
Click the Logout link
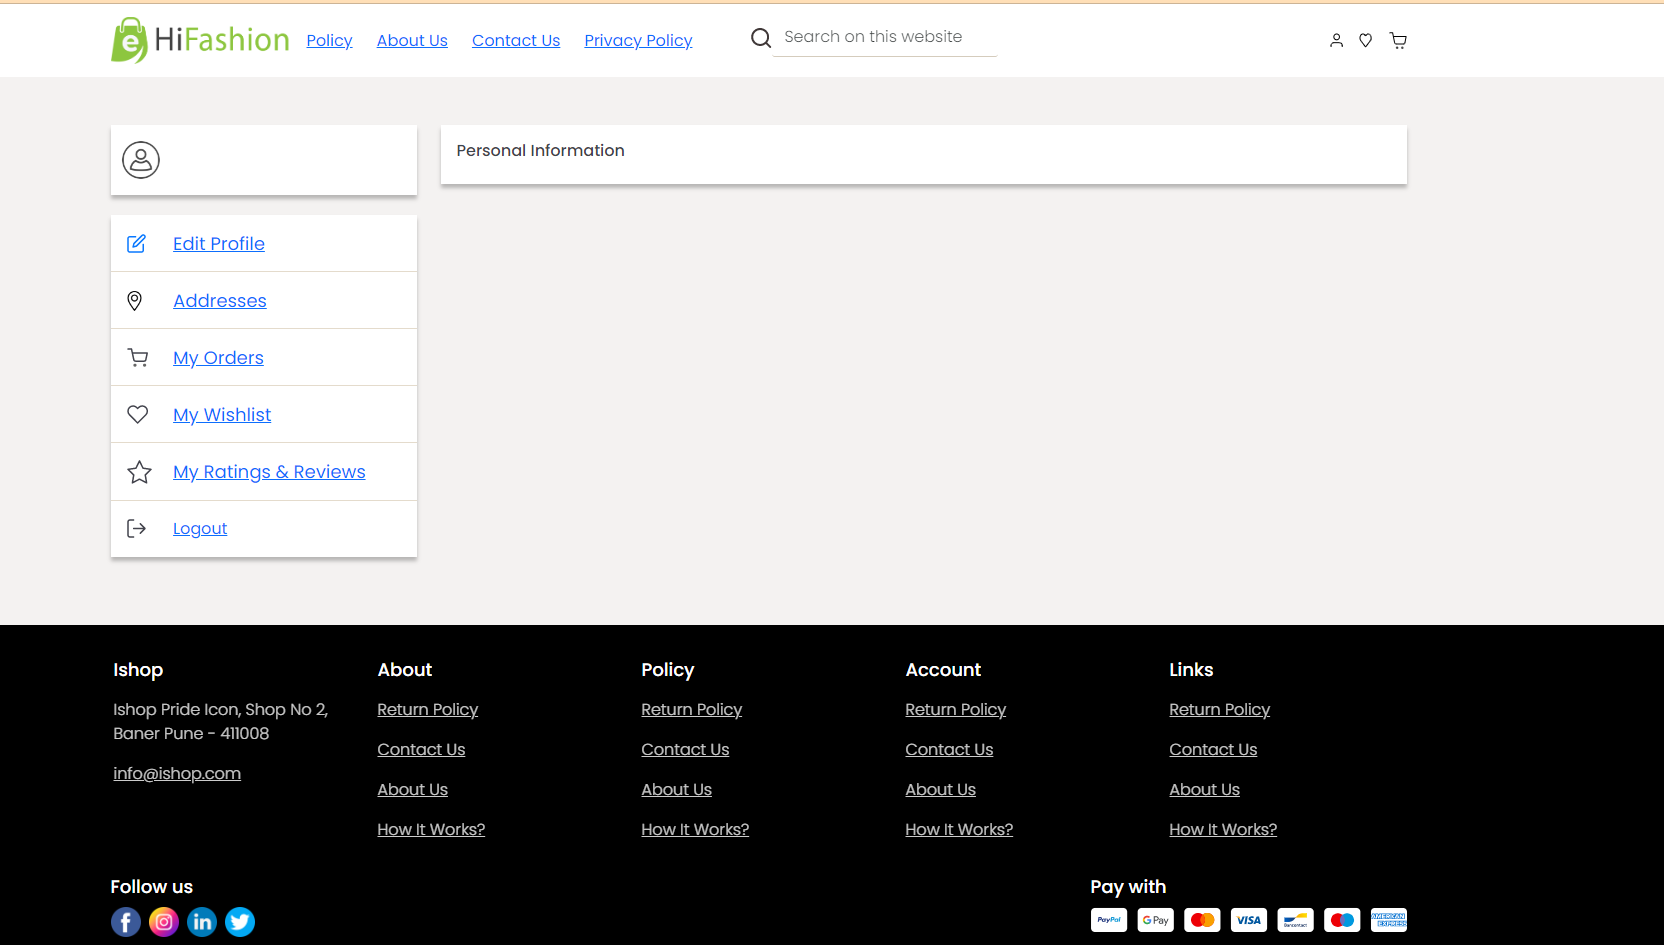[200, 528]
